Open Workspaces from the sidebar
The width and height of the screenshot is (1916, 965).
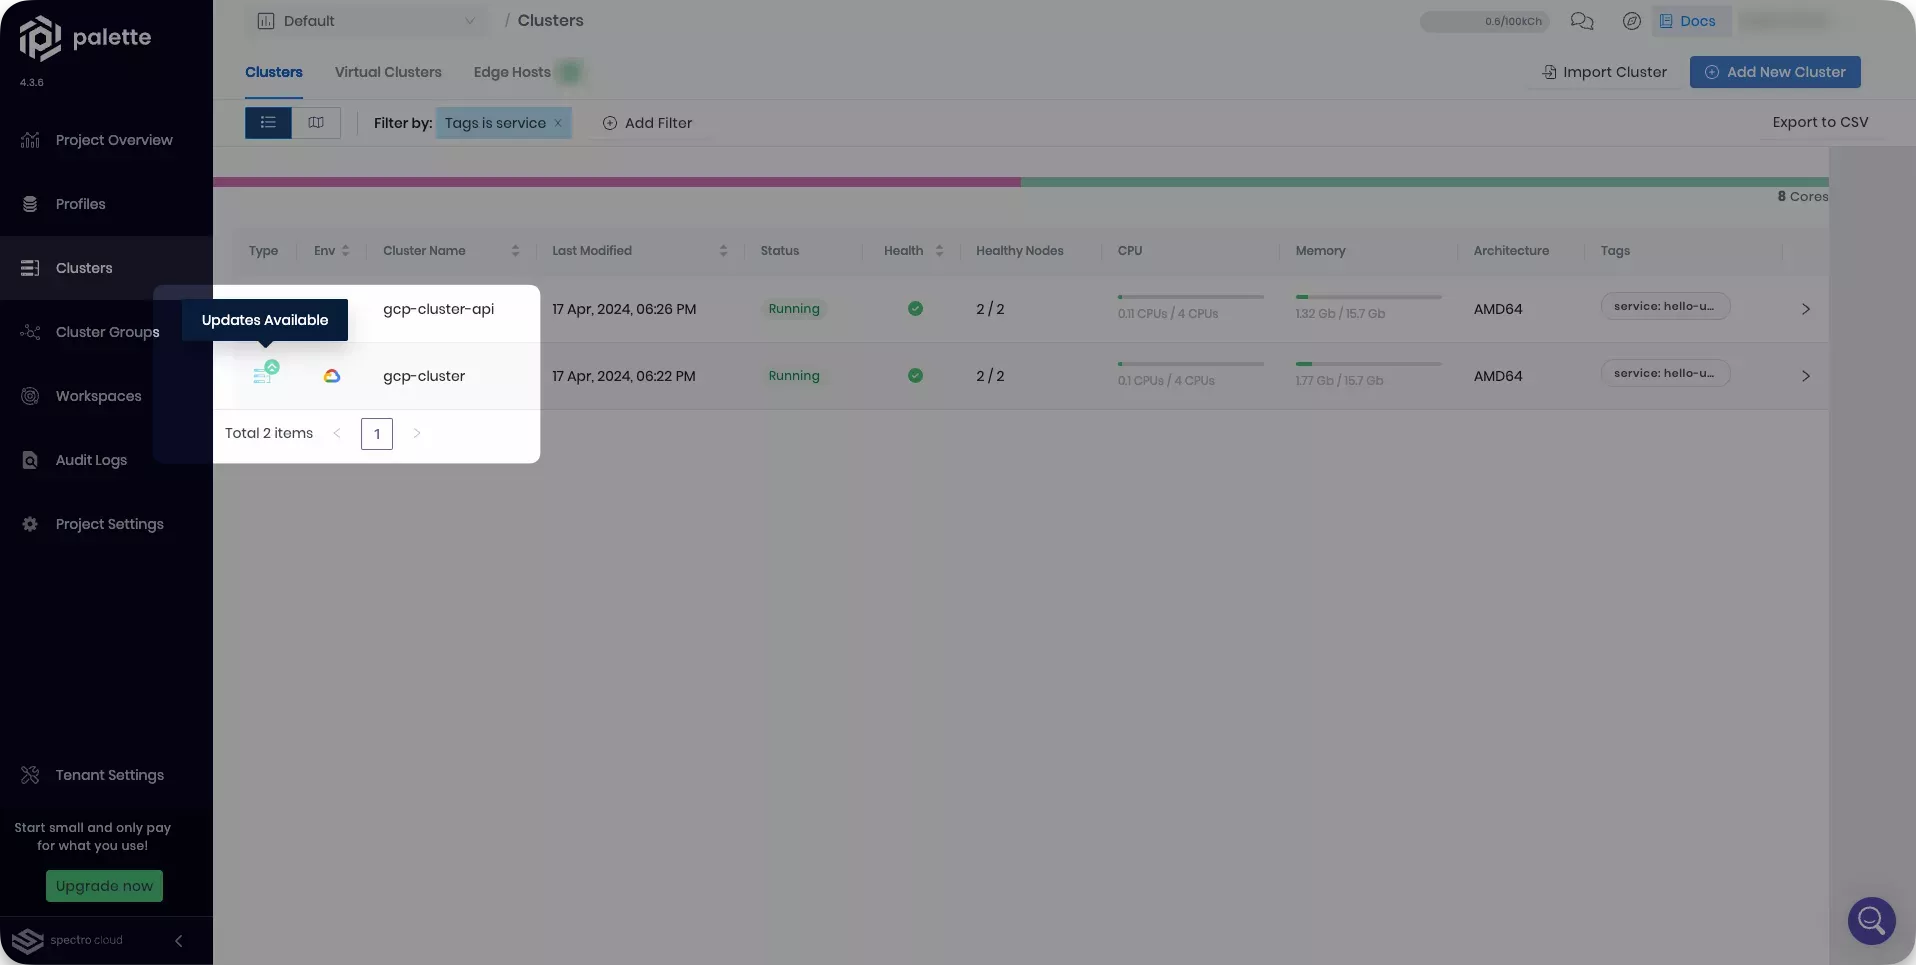click(x=98, y=396)
